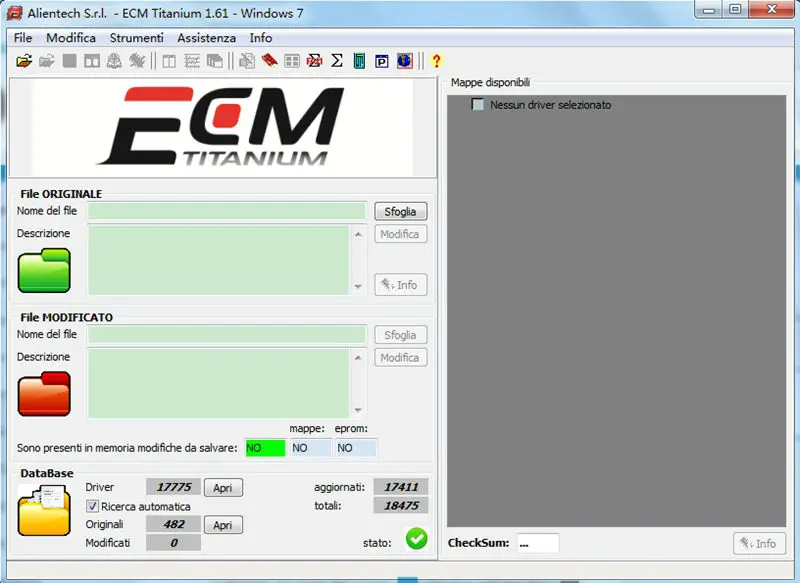Click the yellow DataBase folder icon
Screen dimensions: 800x583
pyautogui.click(x=44, y=510)
